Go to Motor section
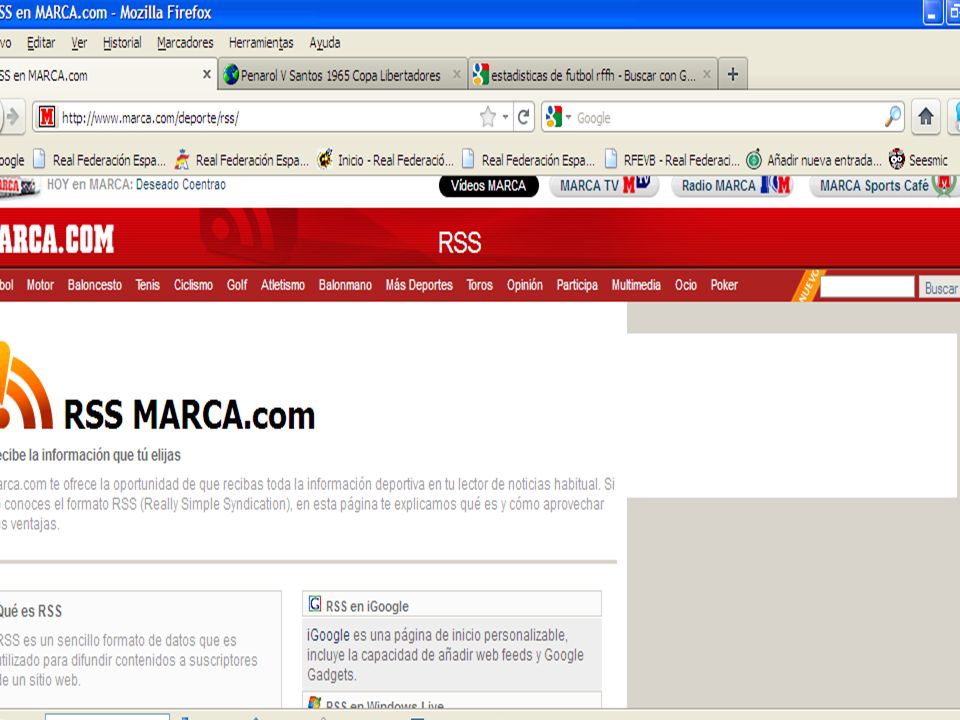The width and height of the screenshot is (960, 720). pos(40,285)
